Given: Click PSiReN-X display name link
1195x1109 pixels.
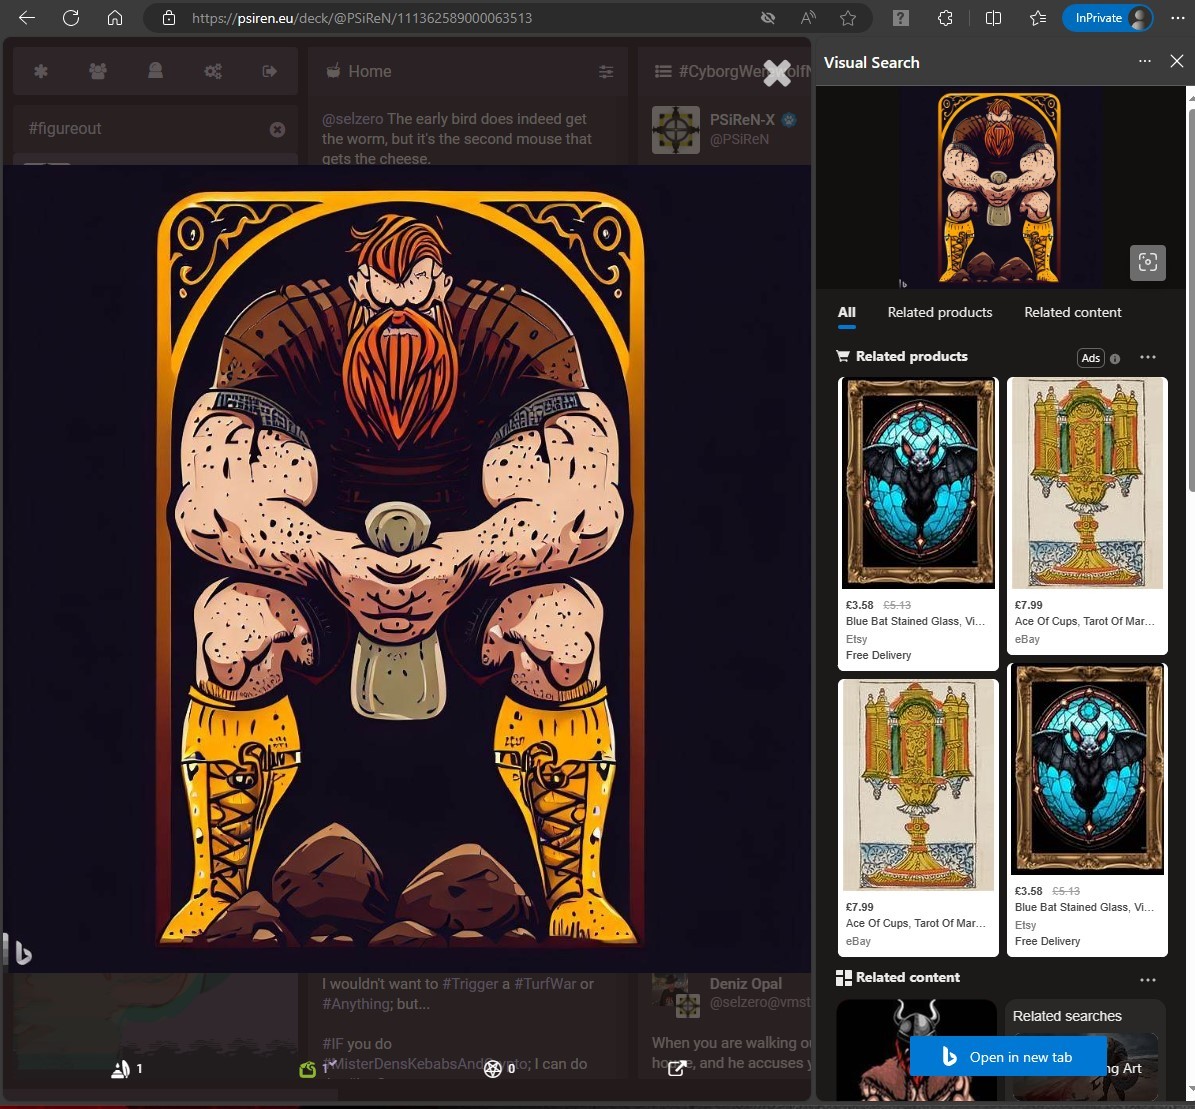Looking at the screenshot, I should [742, 120].
